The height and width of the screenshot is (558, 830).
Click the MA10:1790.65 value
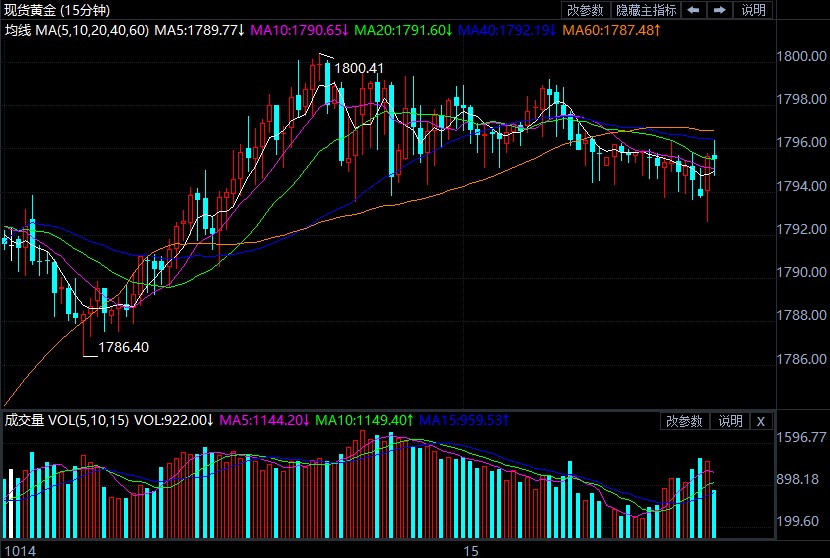coord(299,30)
